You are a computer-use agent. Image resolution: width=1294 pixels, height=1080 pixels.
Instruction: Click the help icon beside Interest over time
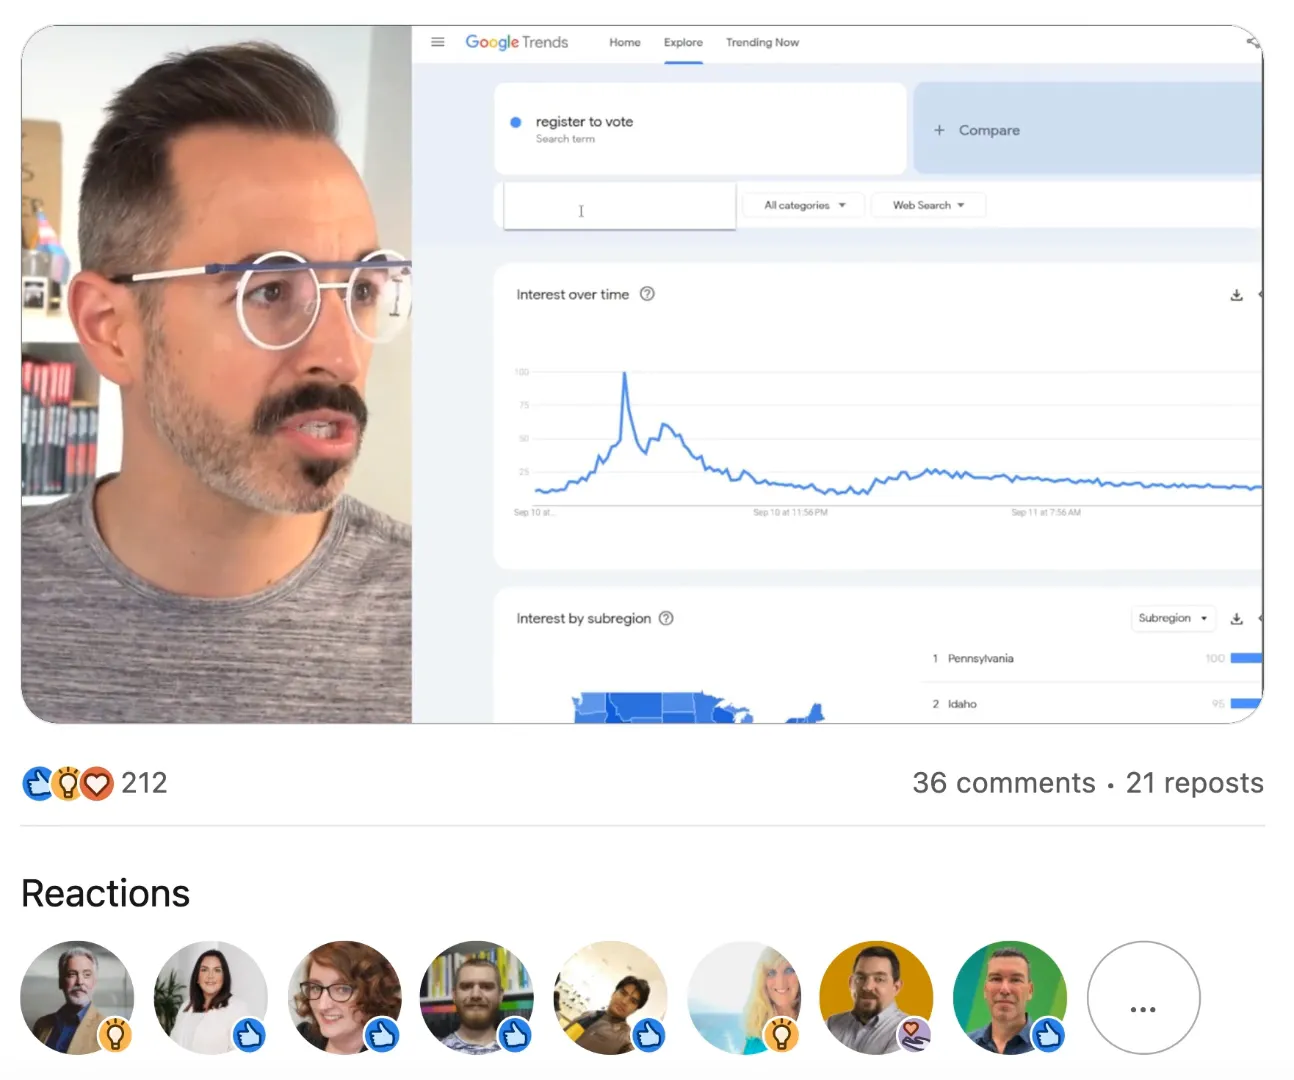pos(647,294)
